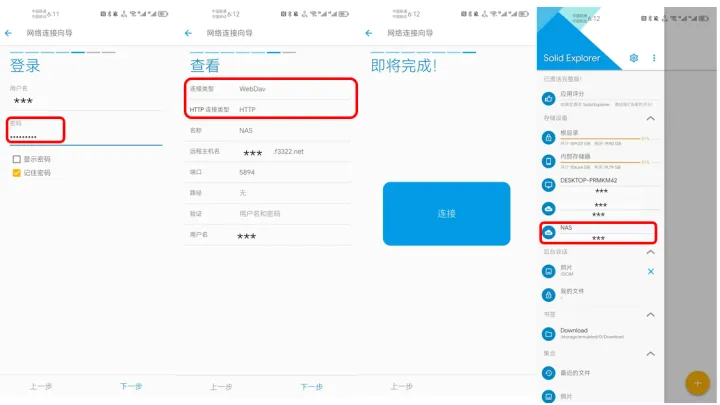Collapse the 集合 section chevron

pyautogui.click(x=650, y=353)
